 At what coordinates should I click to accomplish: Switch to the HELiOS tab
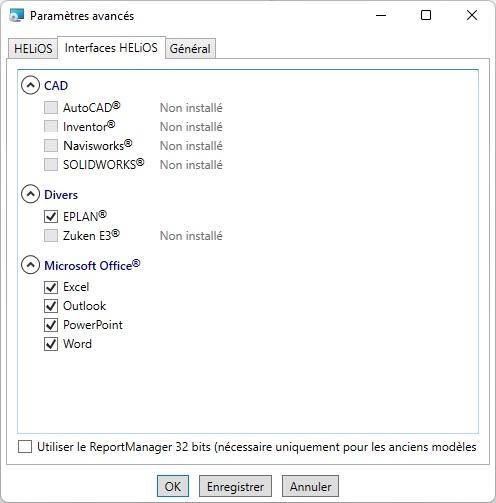33,49
